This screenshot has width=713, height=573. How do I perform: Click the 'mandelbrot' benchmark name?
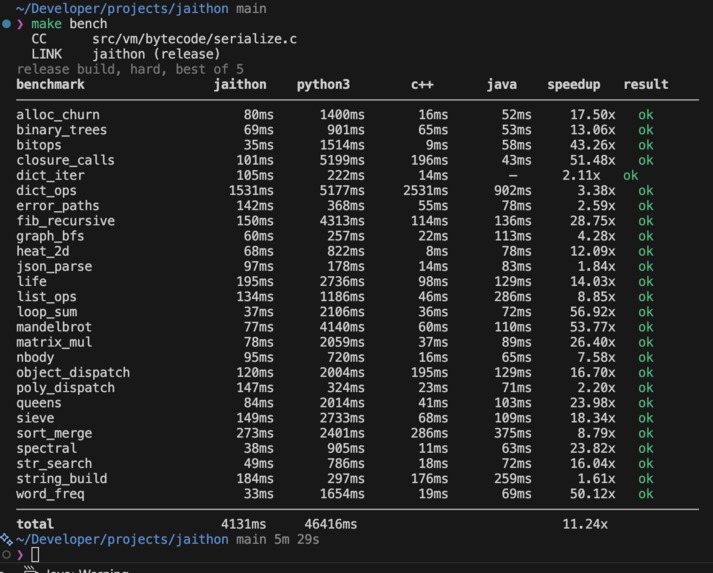(54, 327)
